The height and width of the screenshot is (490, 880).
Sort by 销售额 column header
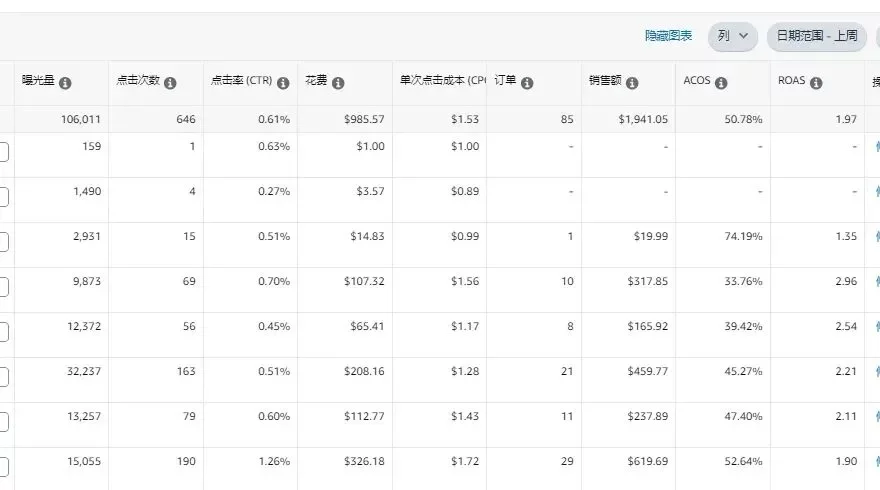point(605,80)
